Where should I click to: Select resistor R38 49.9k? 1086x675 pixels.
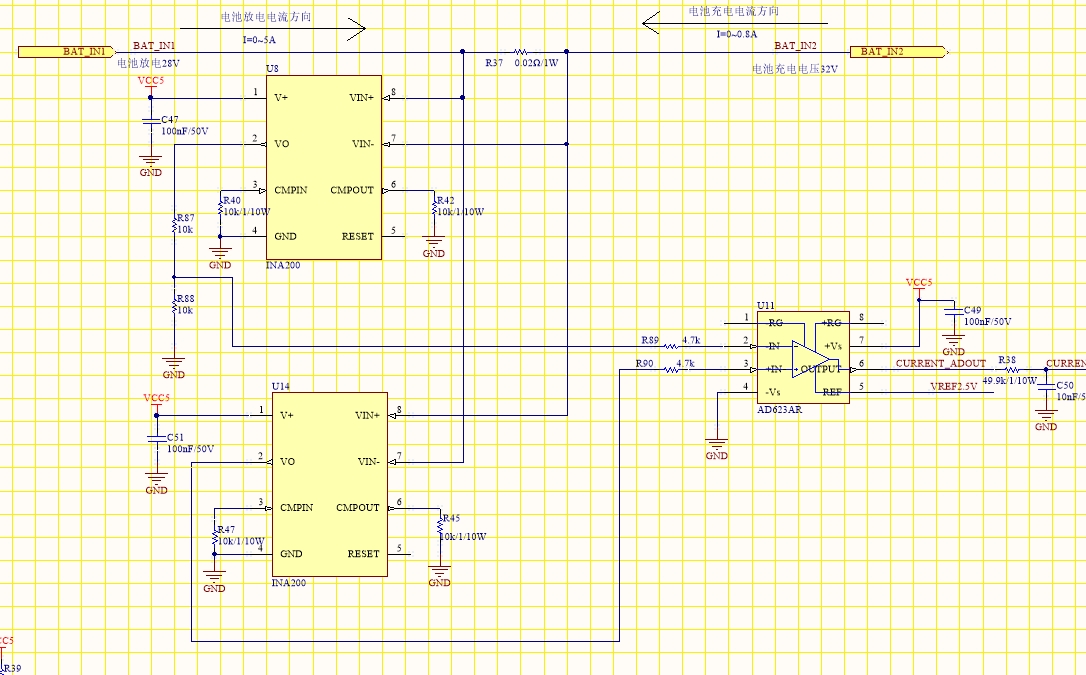1012,370
